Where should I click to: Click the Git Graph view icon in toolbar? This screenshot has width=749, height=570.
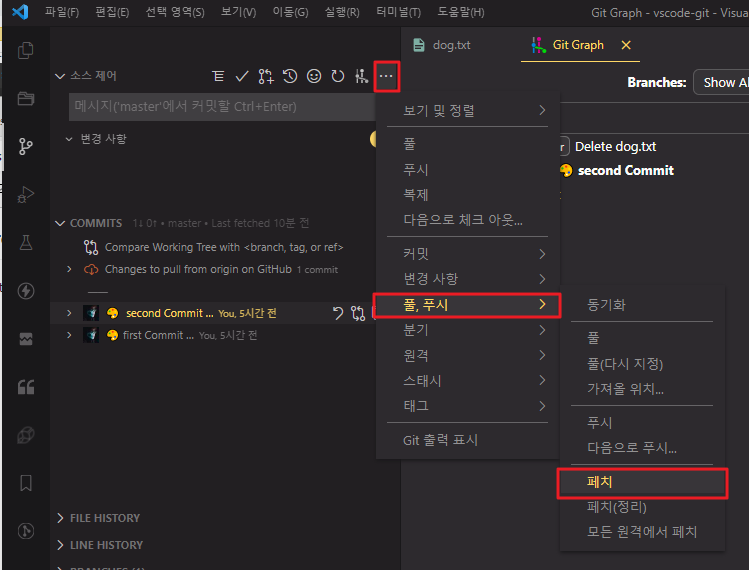(x=362, y=76)
